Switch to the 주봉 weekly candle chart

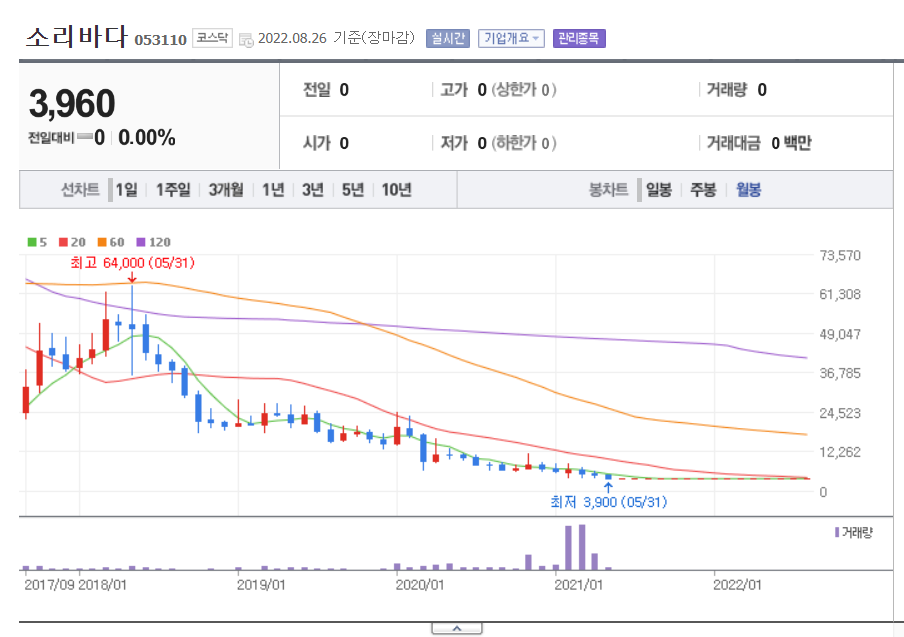tap(703, 190)
